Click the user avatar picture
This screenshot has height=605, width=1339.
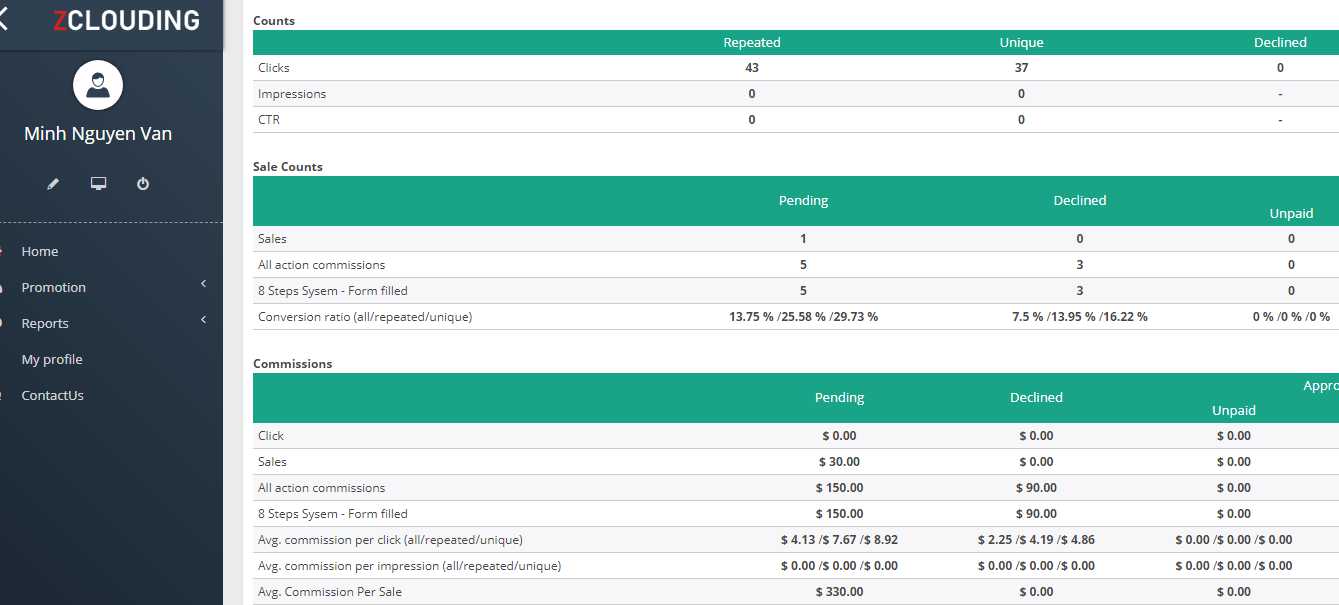click(x=98, y=86)
